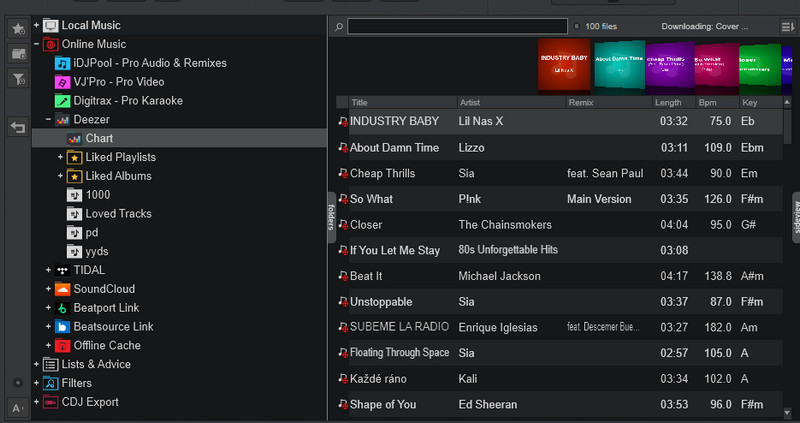Sort by the Remix column header
800x423 pixels.
(x=610, y=103)
